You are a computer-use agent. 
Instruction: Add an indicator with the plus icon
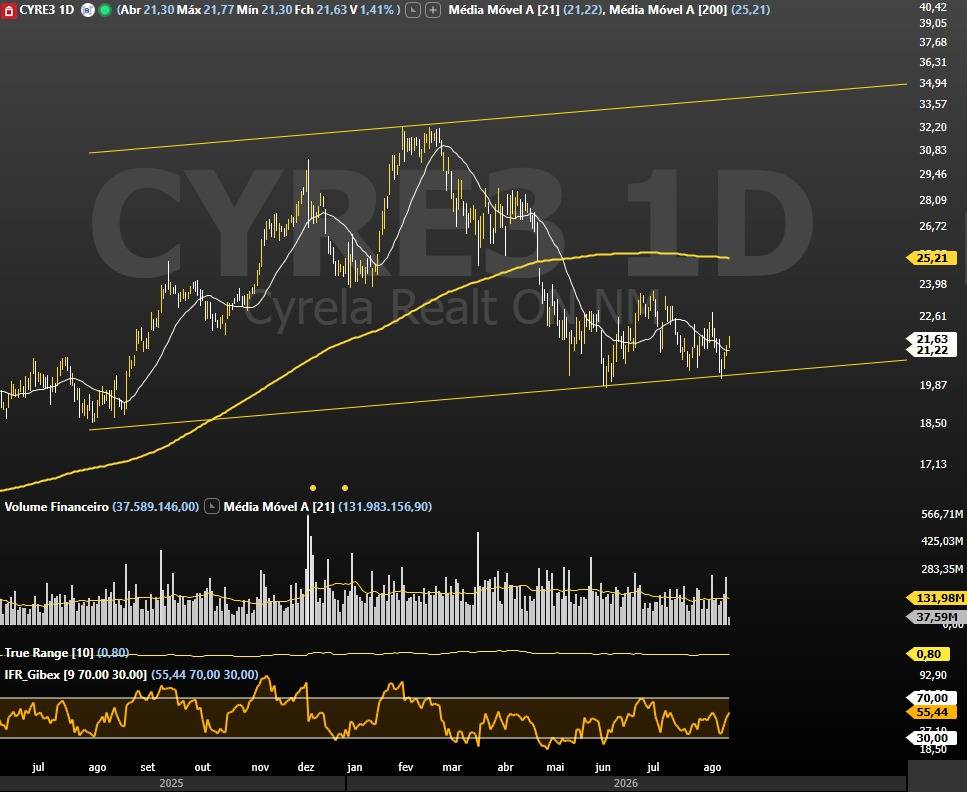coord(434,10)
